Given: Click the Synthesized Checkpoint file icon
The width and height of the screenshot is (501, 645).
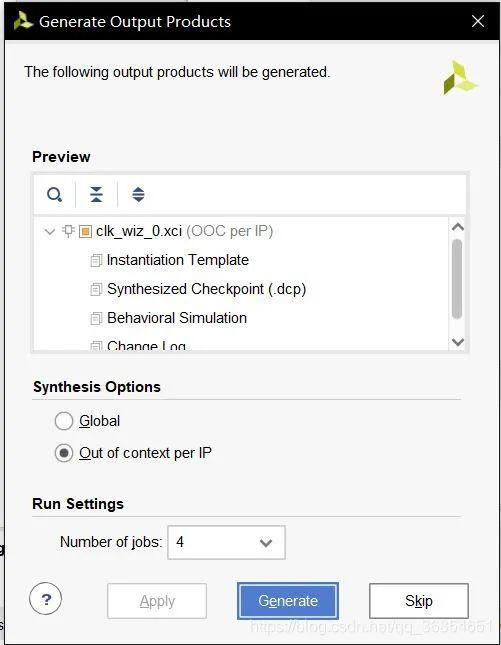Looking at the screenshot, I should (96, 289).
